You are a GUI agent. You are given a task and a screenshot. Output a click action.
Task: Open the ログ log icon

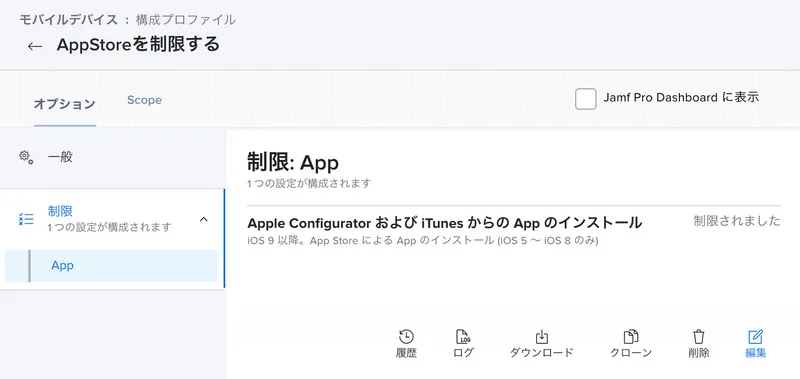(463, 337)
